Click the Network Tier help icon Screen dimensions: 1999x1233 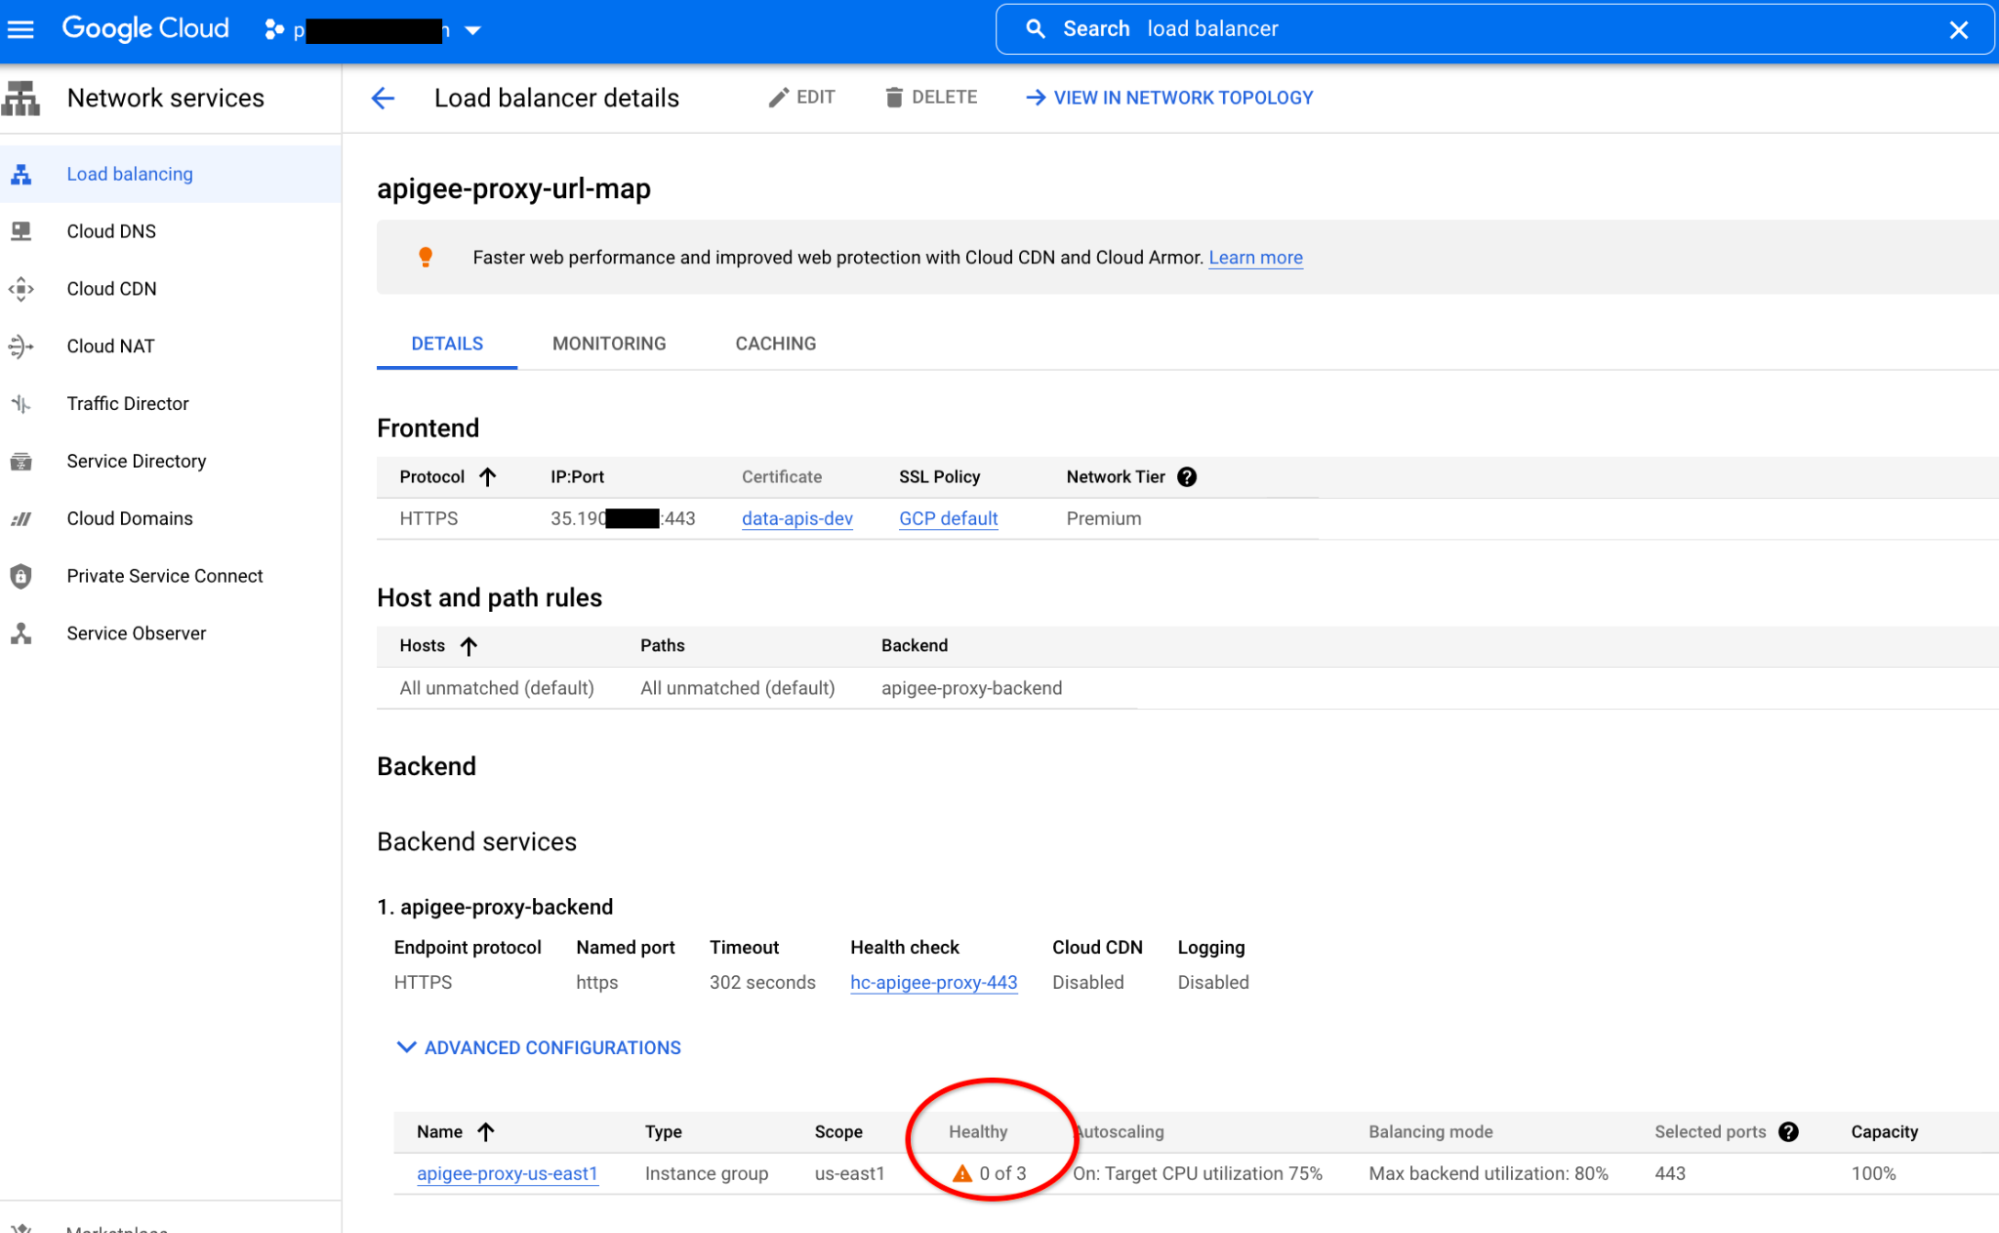pos(1187,477)
